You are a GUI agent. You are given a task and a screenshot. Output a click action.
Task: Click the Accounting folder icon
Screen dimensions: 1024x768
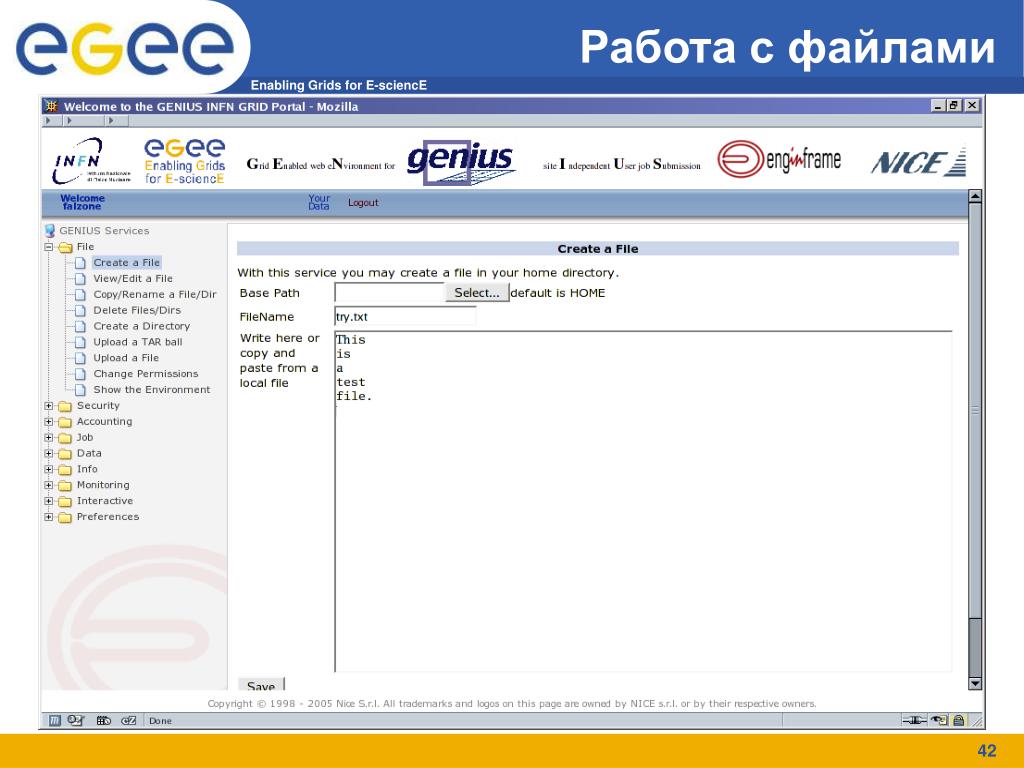click(65, 422)
